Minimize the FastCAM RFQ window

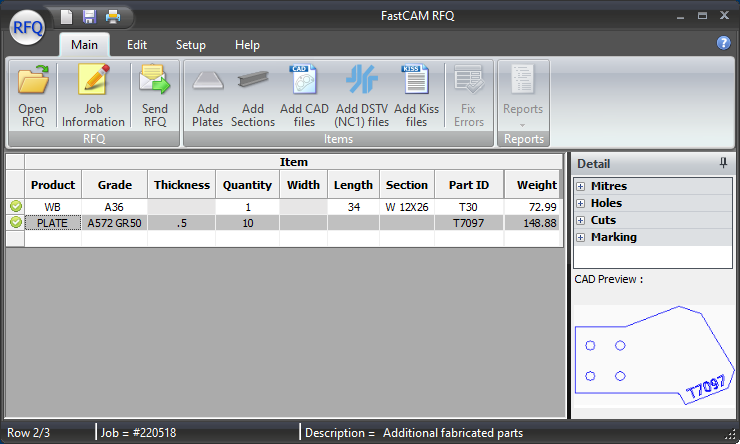click(680, 17)
